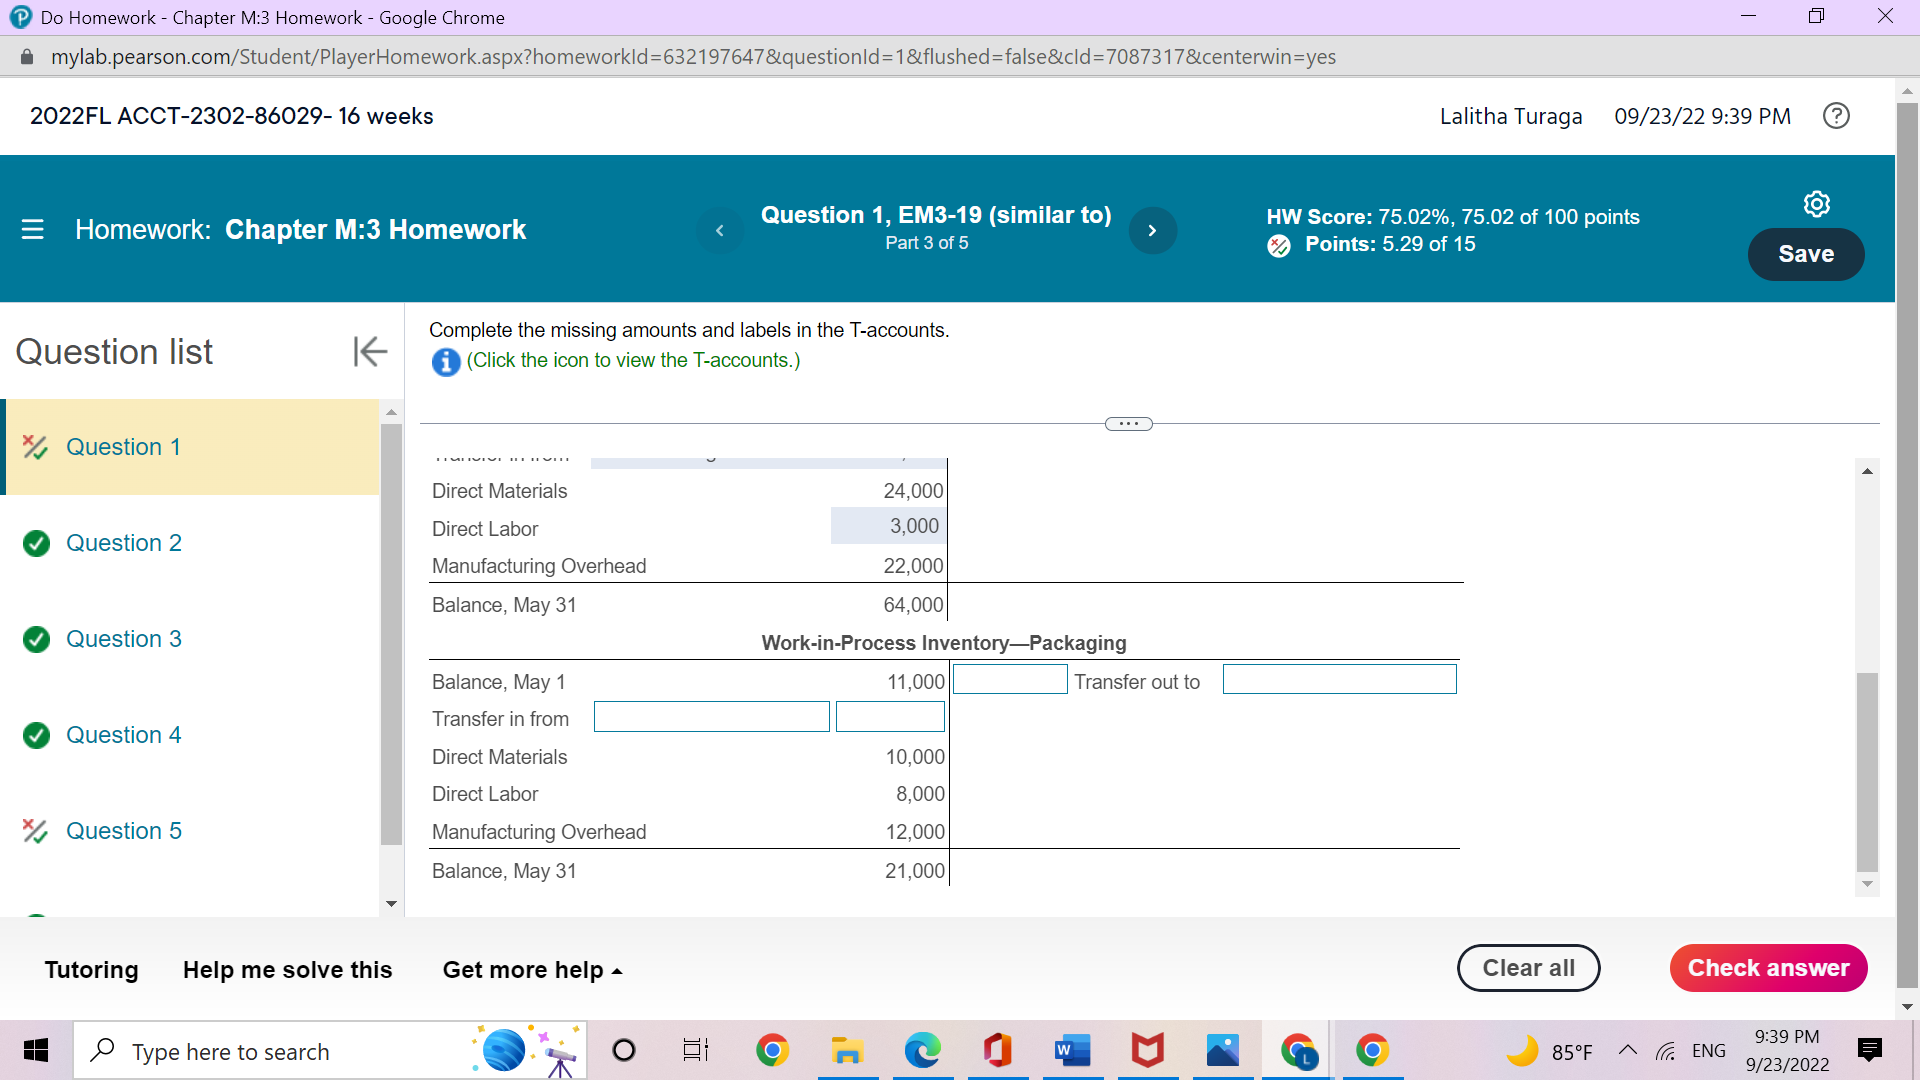Click the Check answer button
Screen dimensions: 1920x1080
click(x=1768, y=968)
